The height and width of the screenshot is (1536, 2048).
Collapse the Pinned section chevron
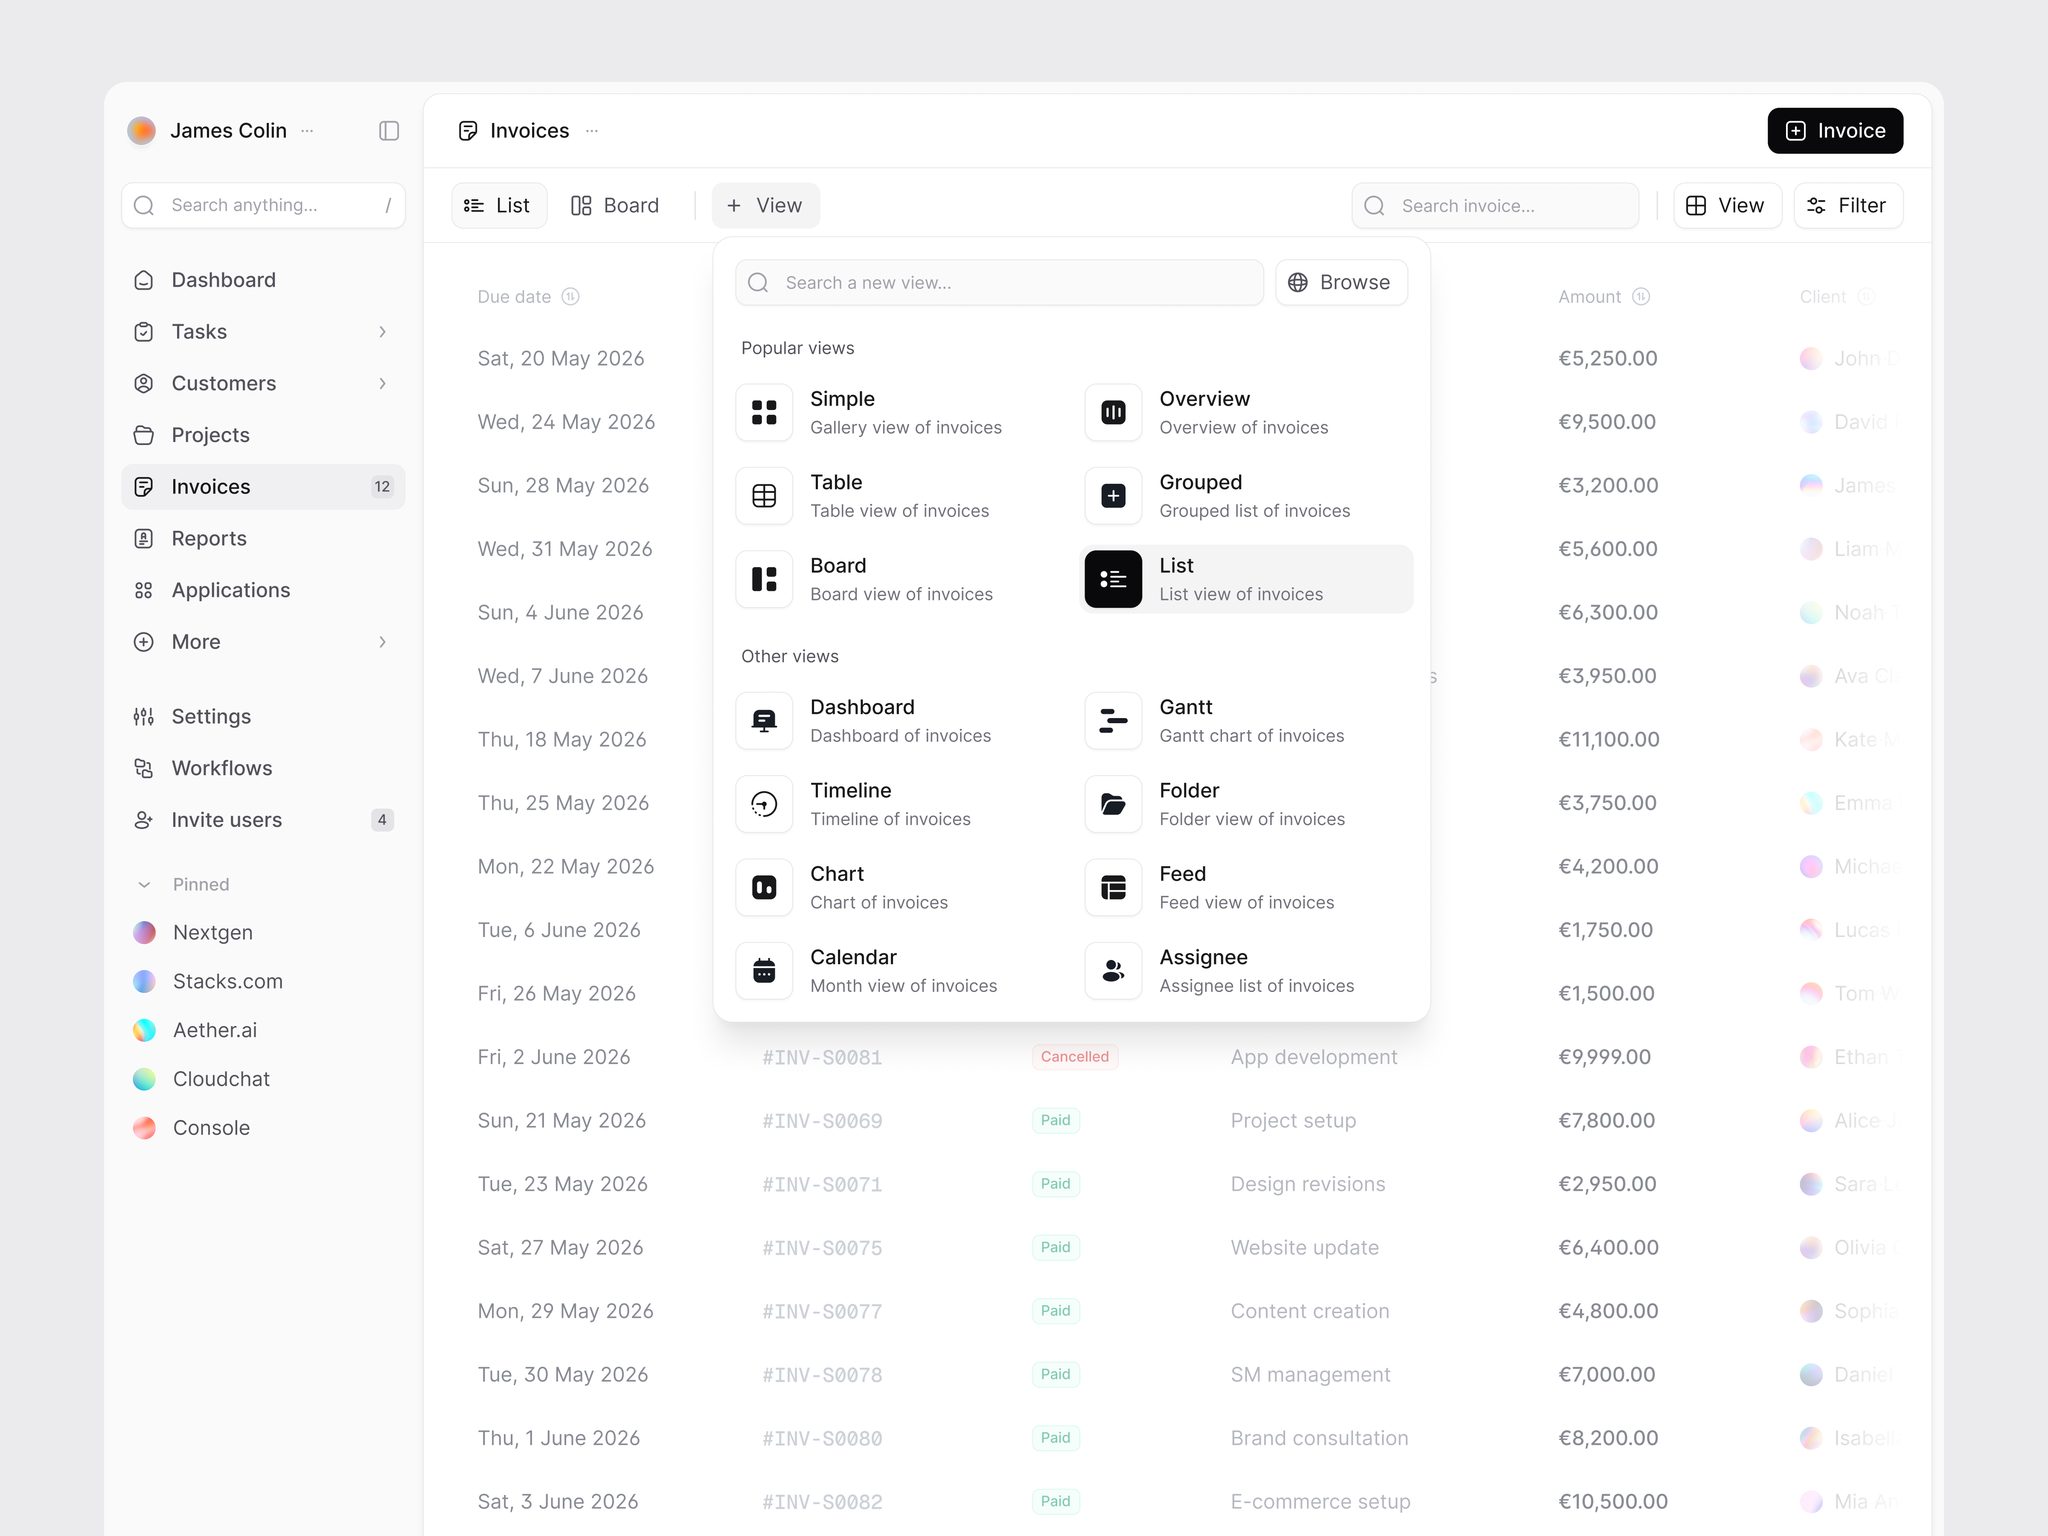(144, 885)
